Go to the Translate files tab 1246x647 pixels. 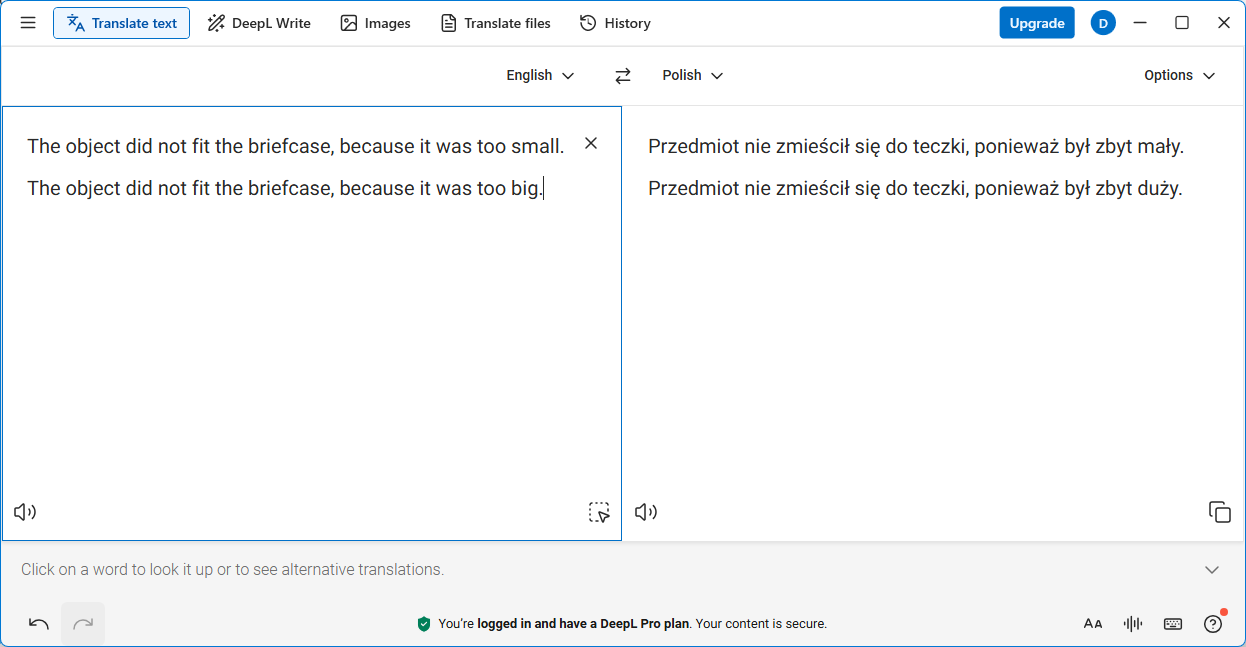pyautogui.click(x=496, y=23)
